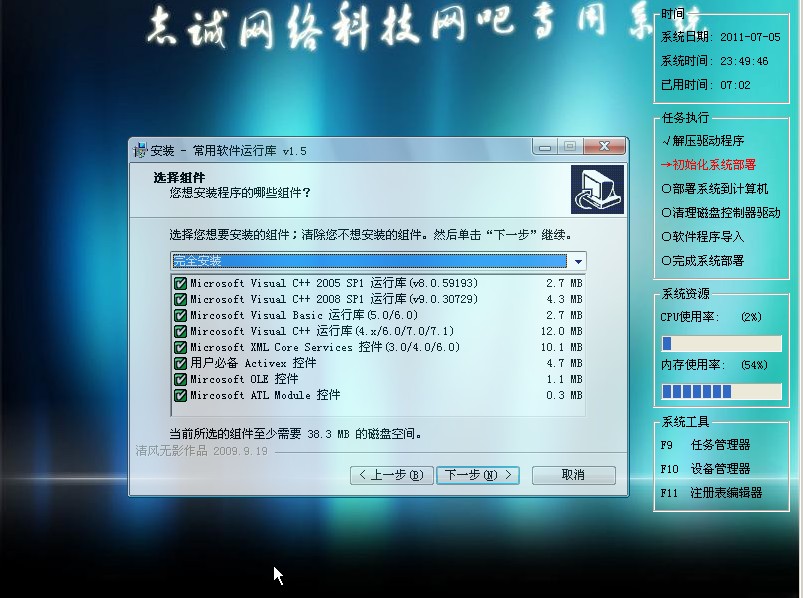The width and height of the screenshot is (803, 598).
Task: Click the installer title bar text 常用软件运行库 v1.5
Action: (249, 151)
